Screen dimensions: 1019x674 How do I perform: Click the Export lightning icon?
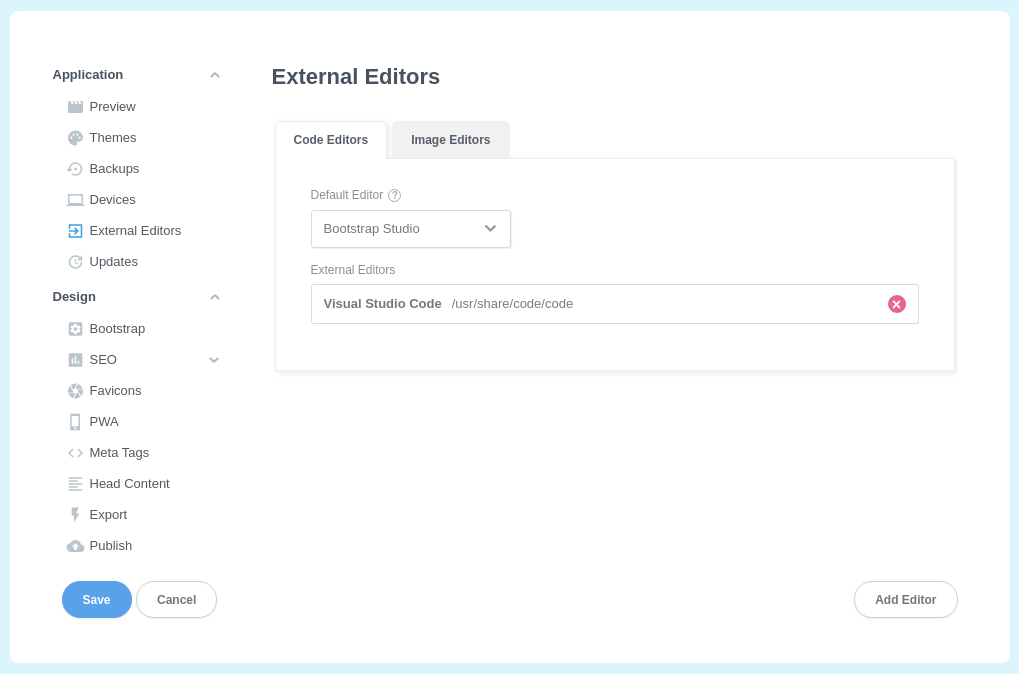(x=75, y=515)
